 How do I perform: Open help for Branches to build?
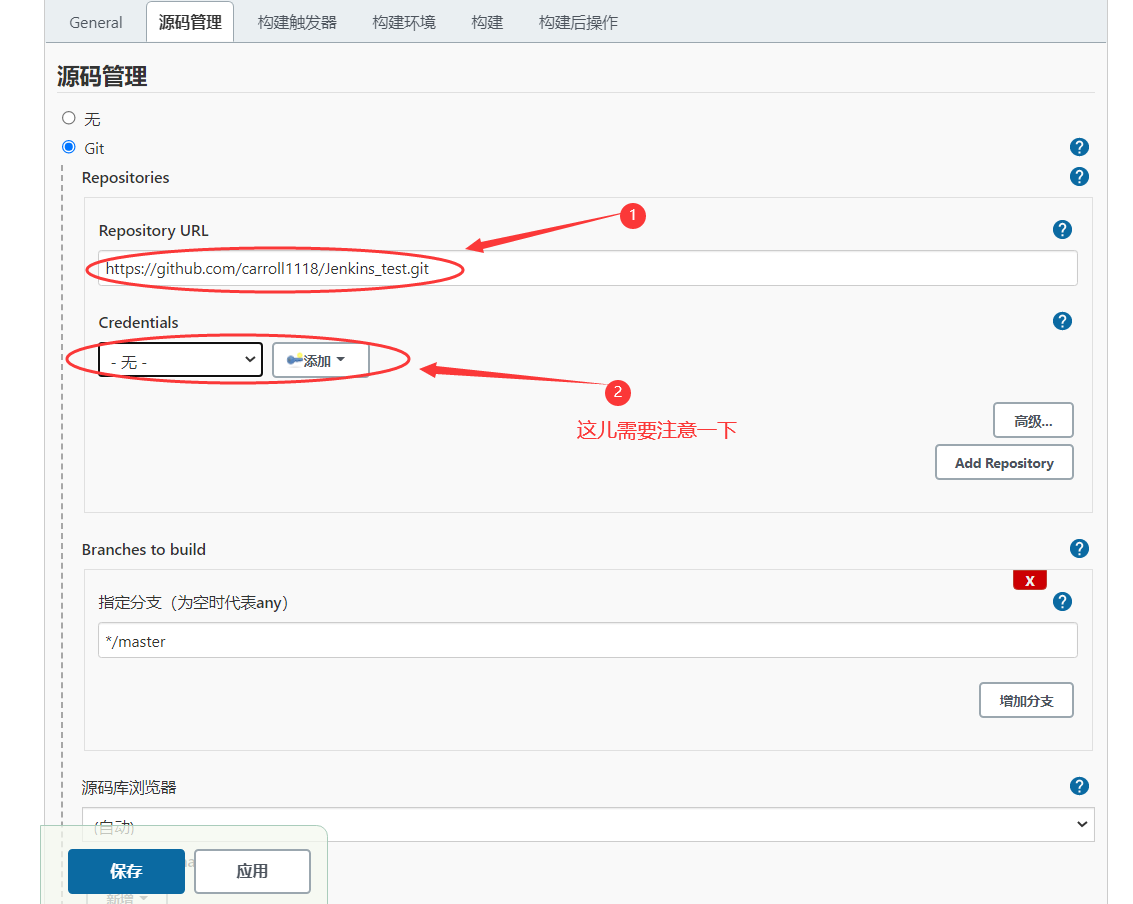pyautogui.click(x=1079, y=548)
